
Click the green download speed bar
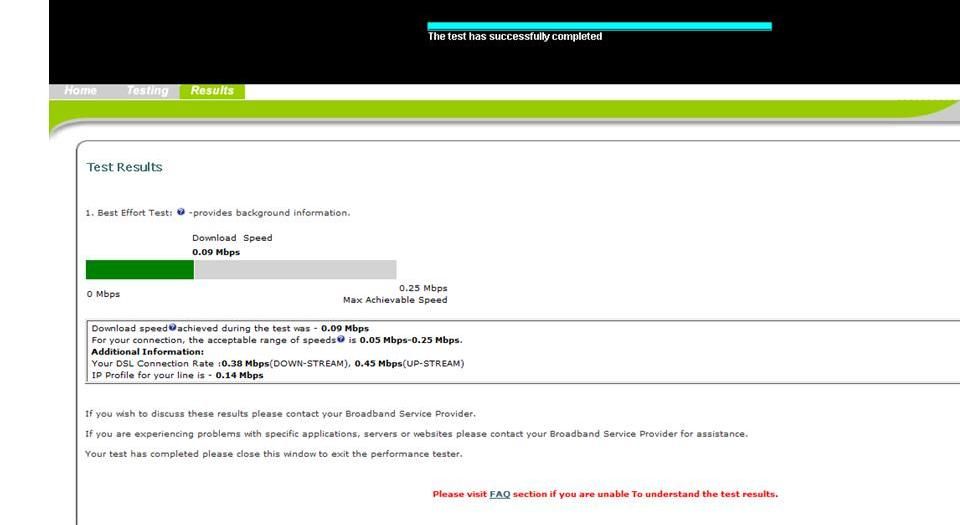pyautogui.click(x=140, y=269)
